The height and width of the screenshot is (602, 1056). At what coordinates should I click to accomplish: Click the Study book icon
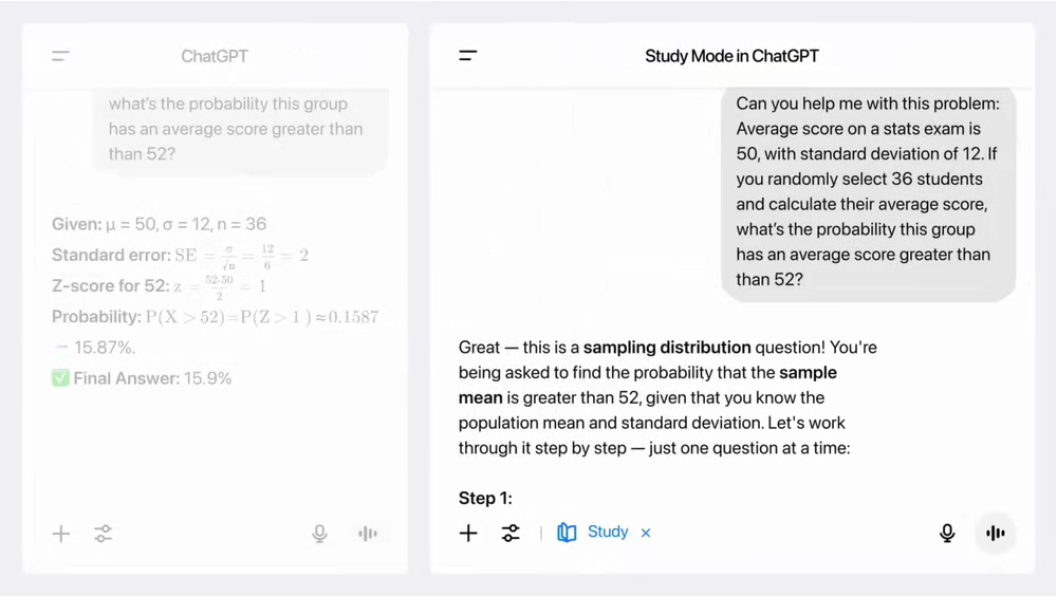pyautogui.click(x=566, y=533)
